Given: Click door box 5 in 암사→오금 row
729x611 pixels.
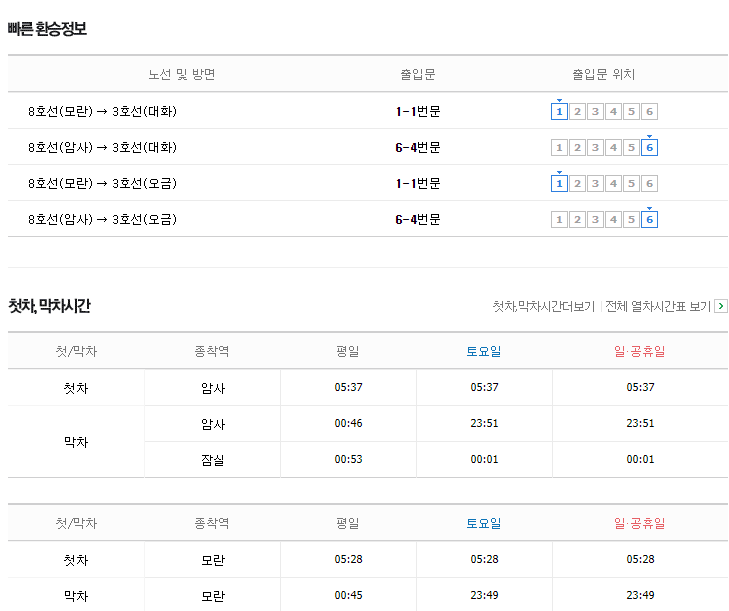Looking at the screenshot, I should [x=631, y=219].
